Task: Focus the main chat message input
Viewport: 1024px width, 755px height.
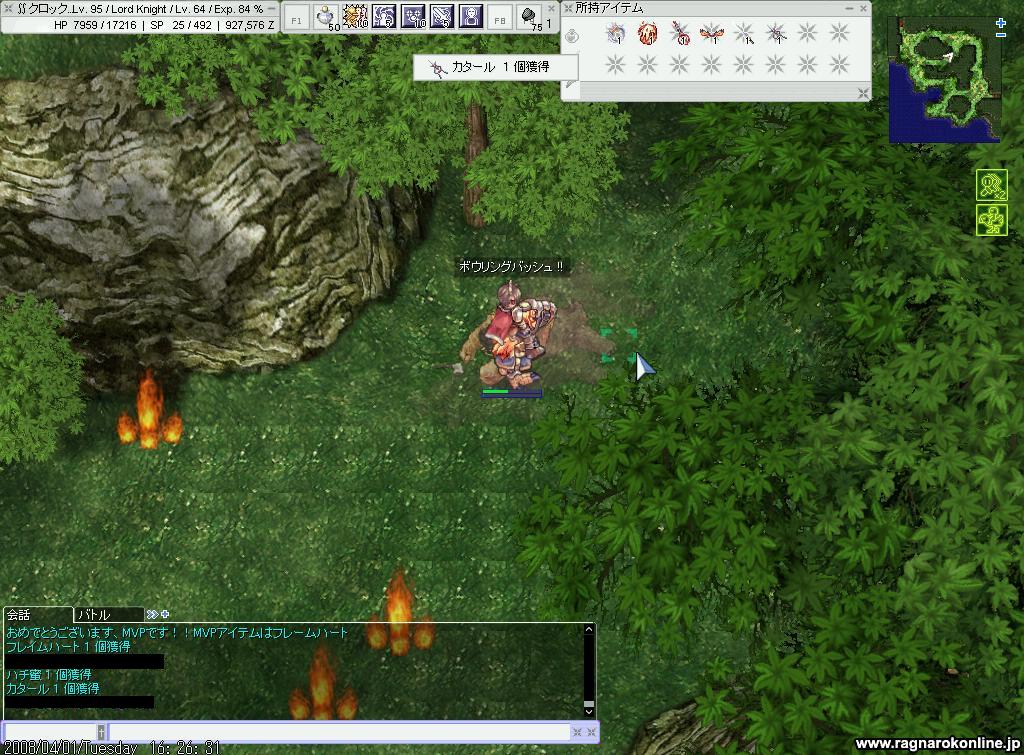Action: (339, 731)
